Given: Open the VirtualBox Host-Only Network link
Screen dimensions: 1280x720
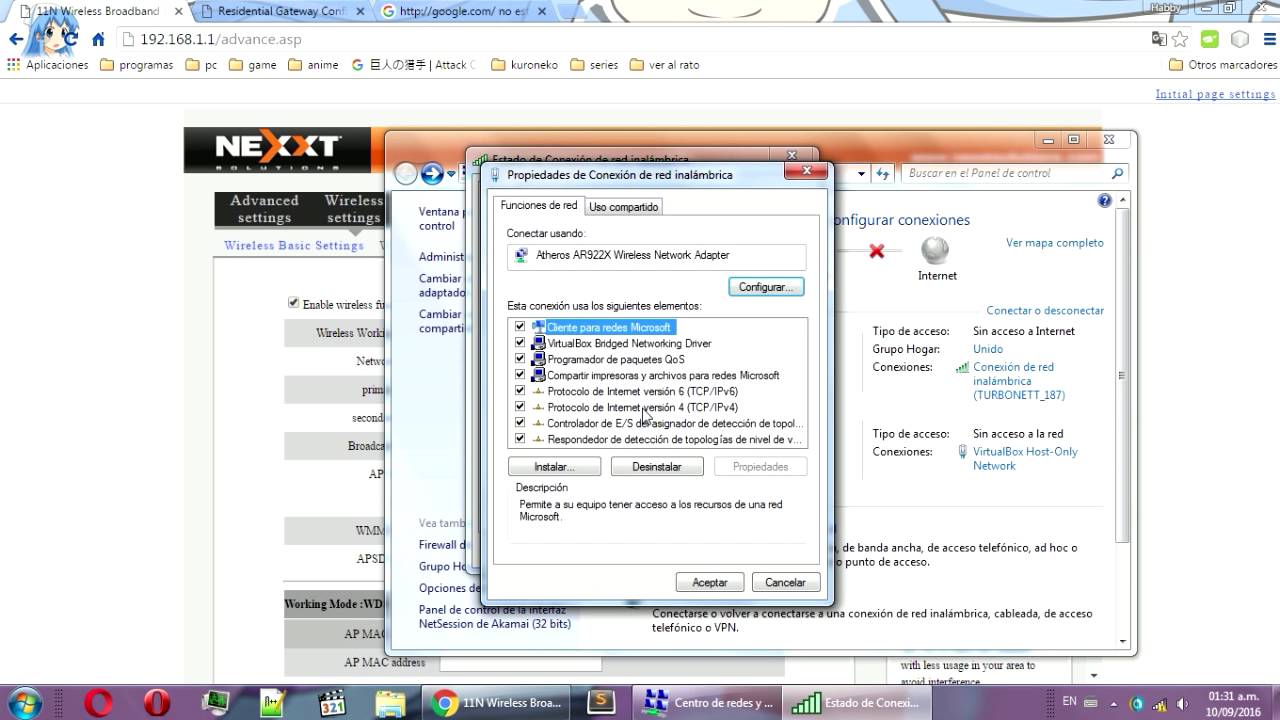Looking at the screenshot, I should point(1025,459).
